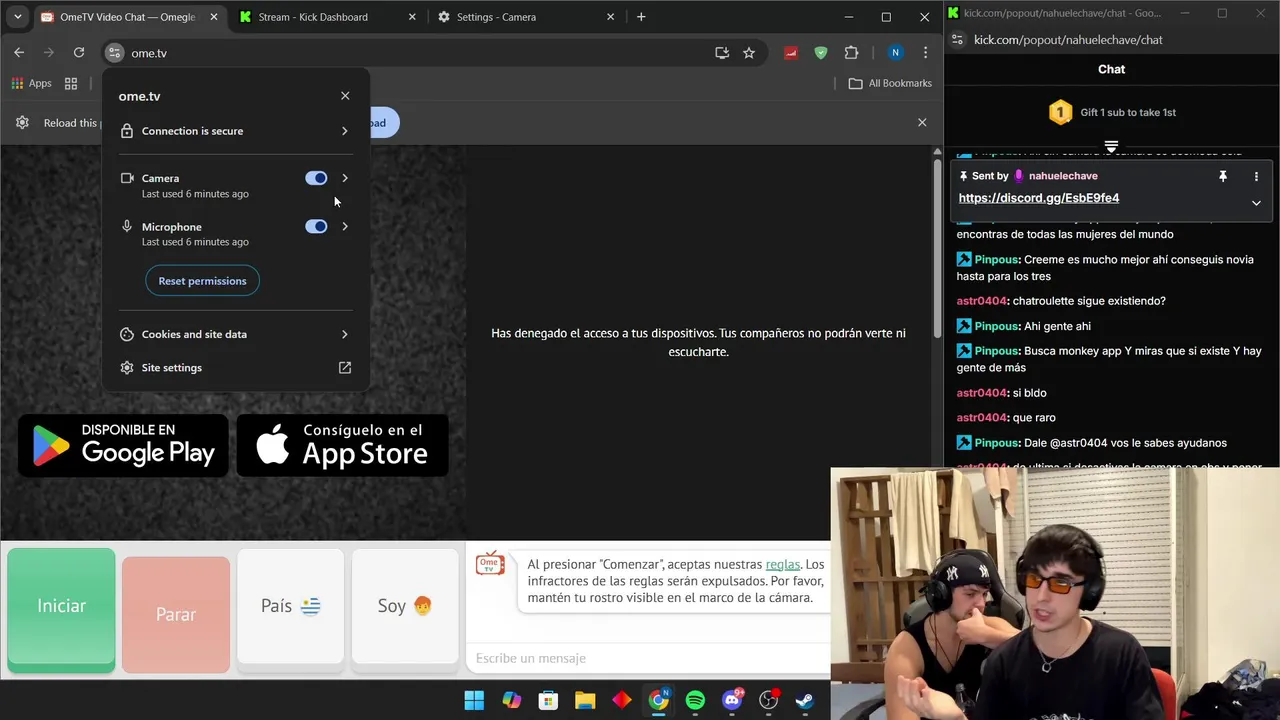The image size is (1280, 720).
Task: Expand Microphone permission details arrow
Action: (345, 226)
